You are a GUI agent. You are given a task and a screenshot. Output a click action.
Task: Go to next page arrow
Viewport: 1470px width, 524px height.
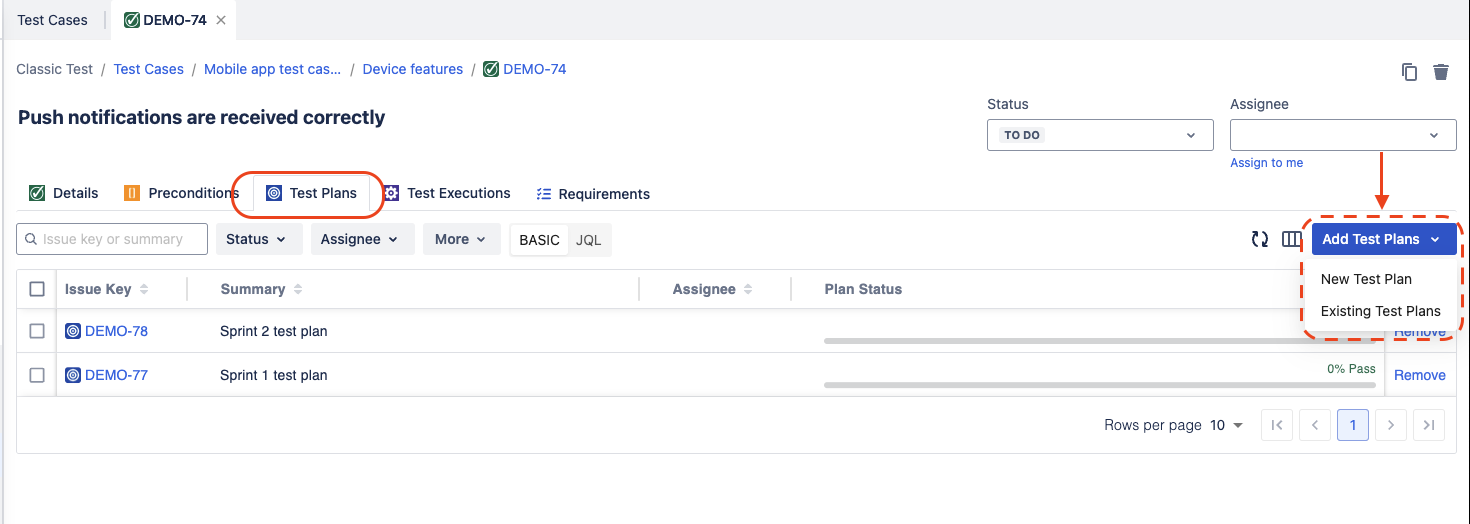(1391, 425)
